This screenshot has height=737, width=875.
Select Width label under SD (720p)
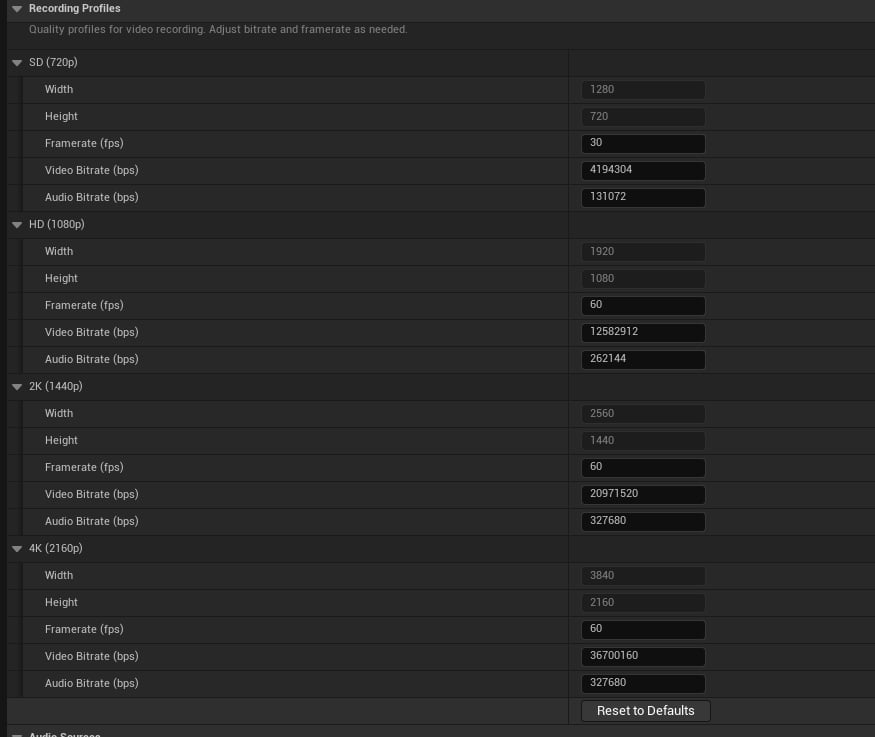(x=59, y=89)
